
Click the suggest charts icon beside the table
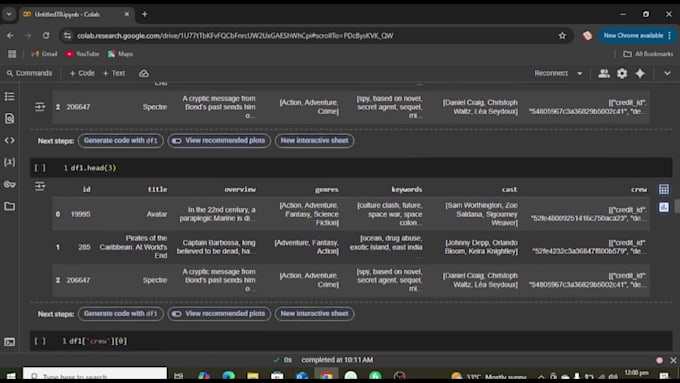[664, 207]
